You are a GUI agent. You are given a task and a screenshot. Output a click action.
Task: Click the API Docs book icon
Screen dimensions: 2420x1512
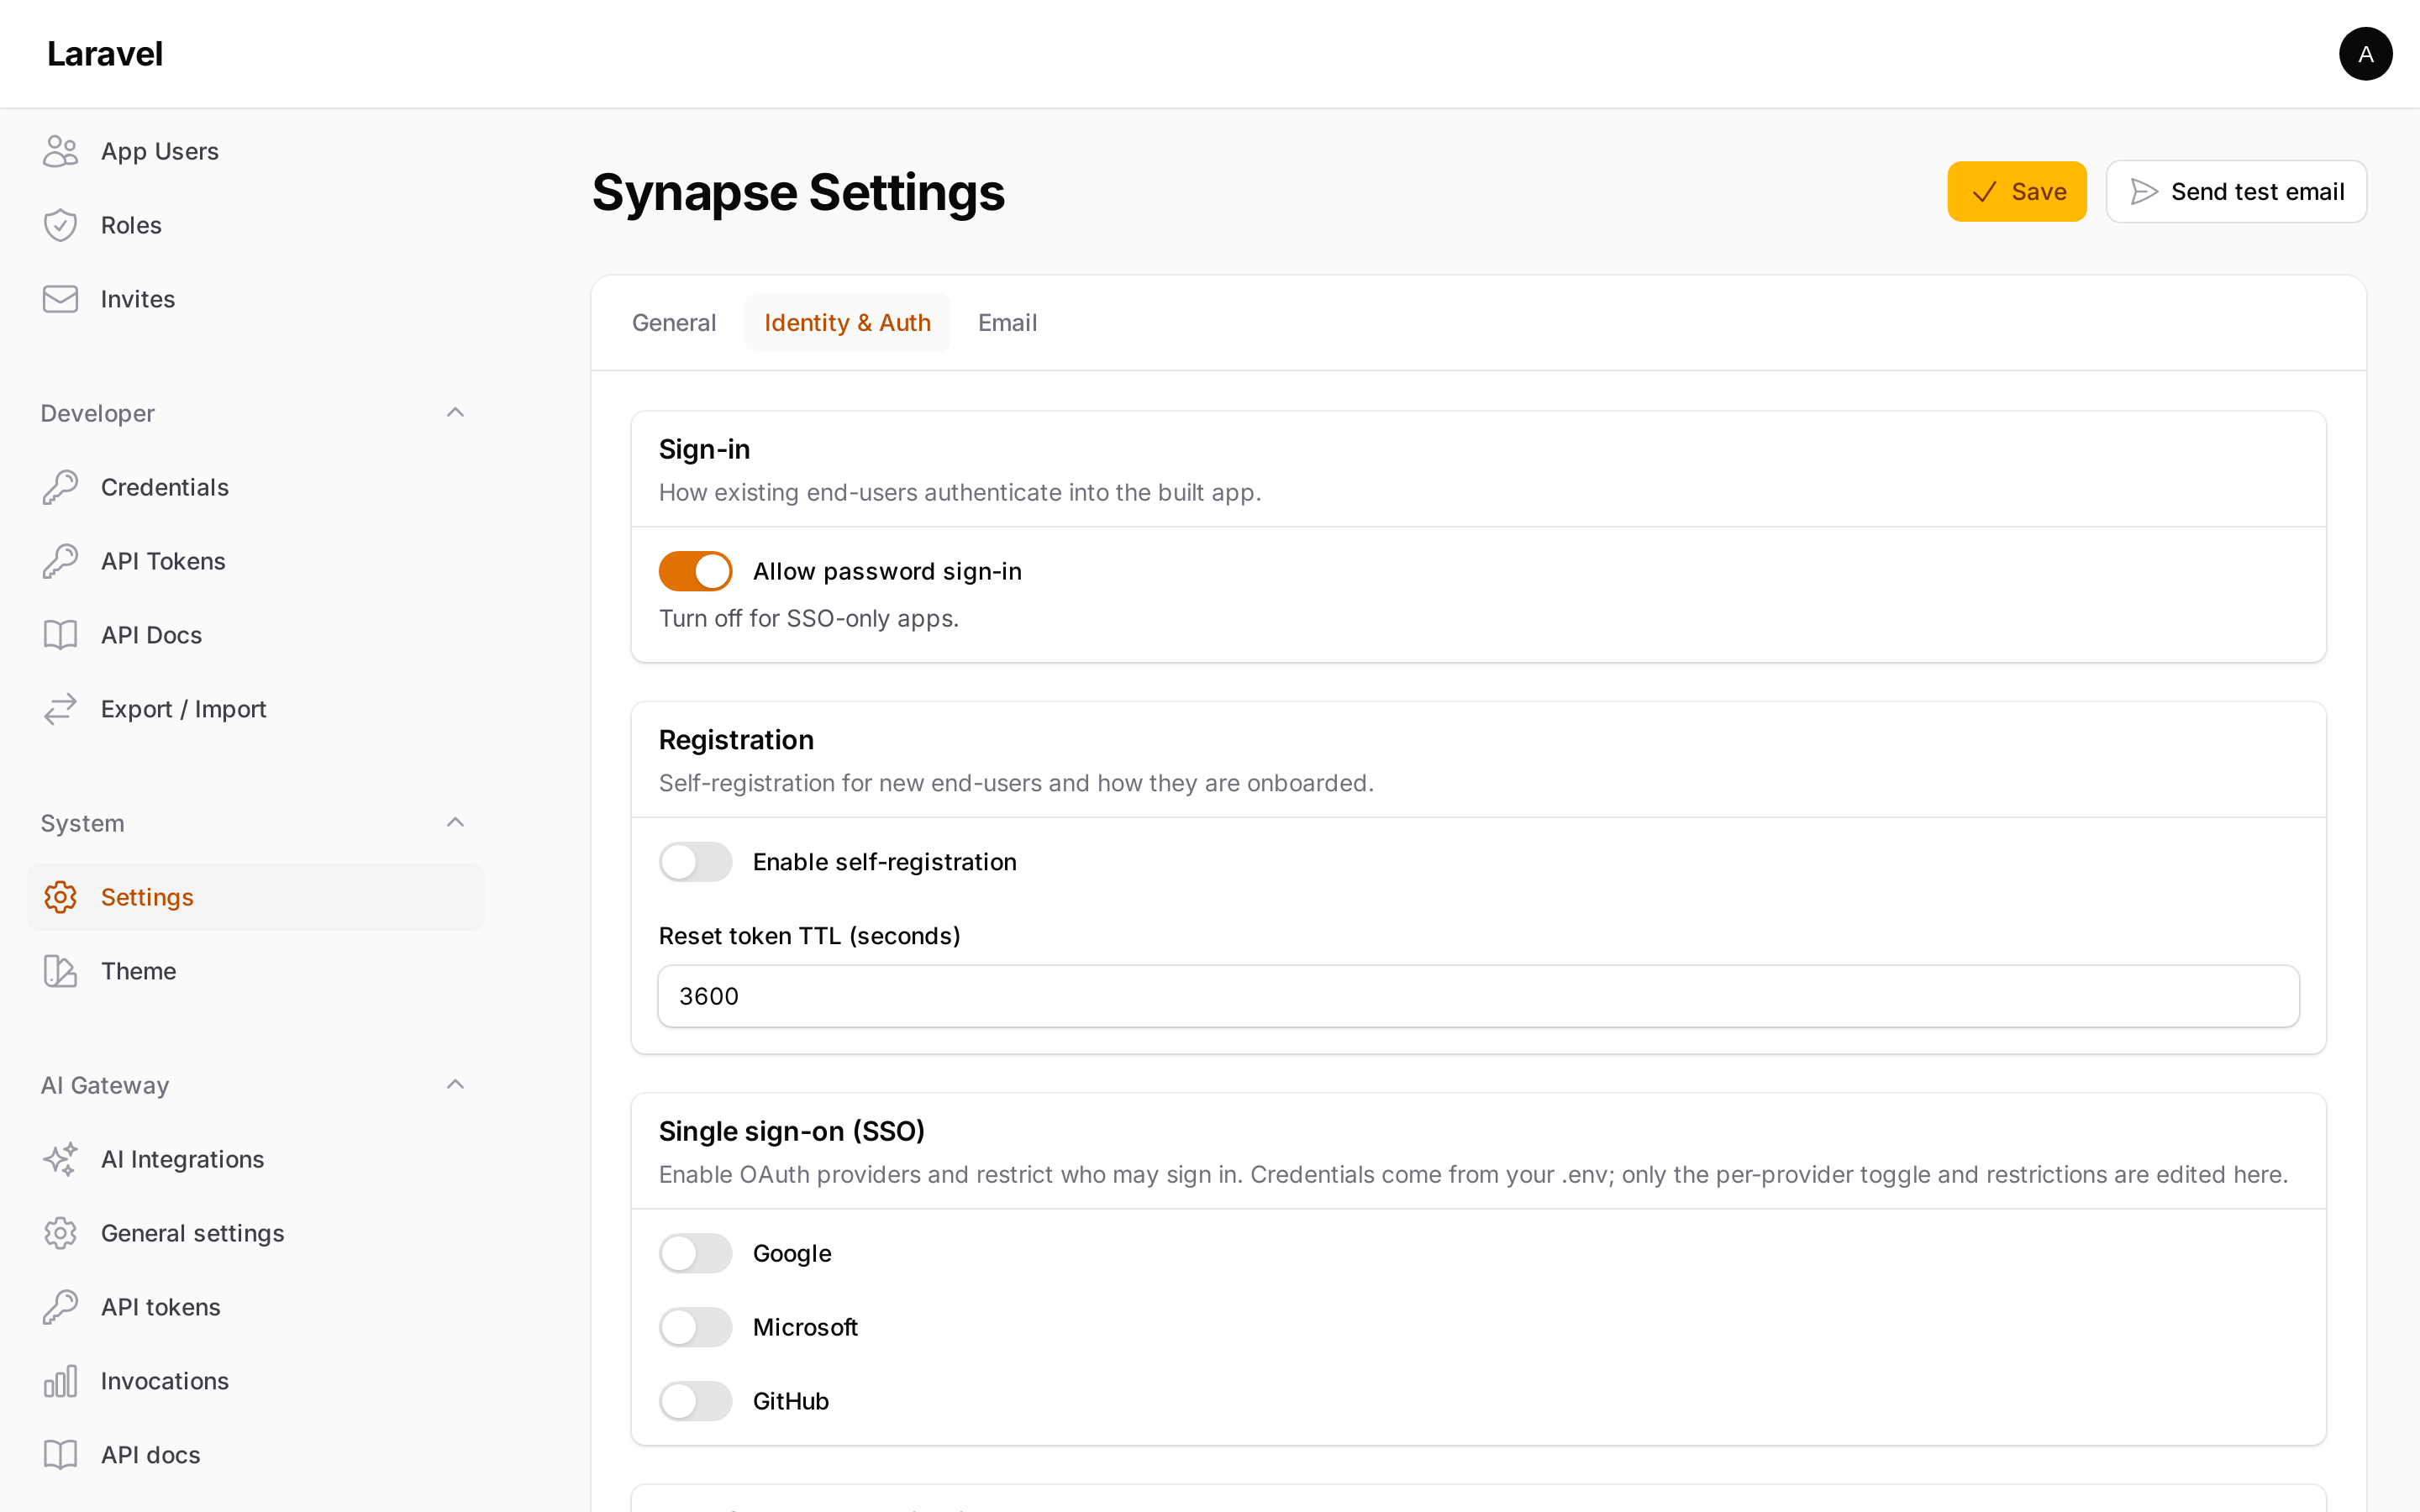[x=60, y=635]
